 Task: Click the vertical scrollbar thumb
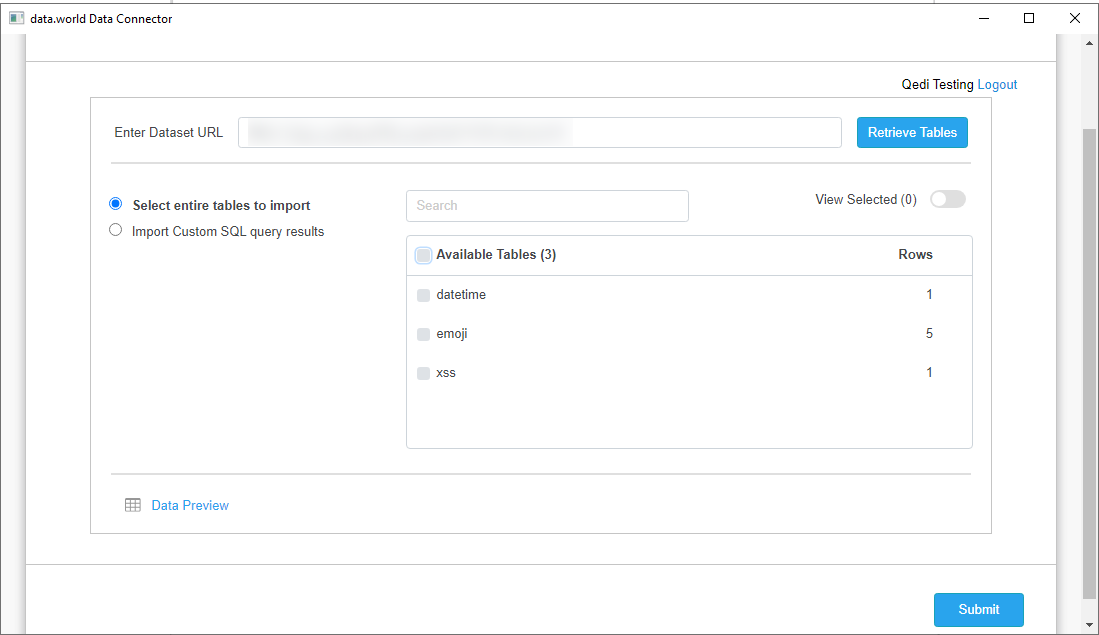1089,360
